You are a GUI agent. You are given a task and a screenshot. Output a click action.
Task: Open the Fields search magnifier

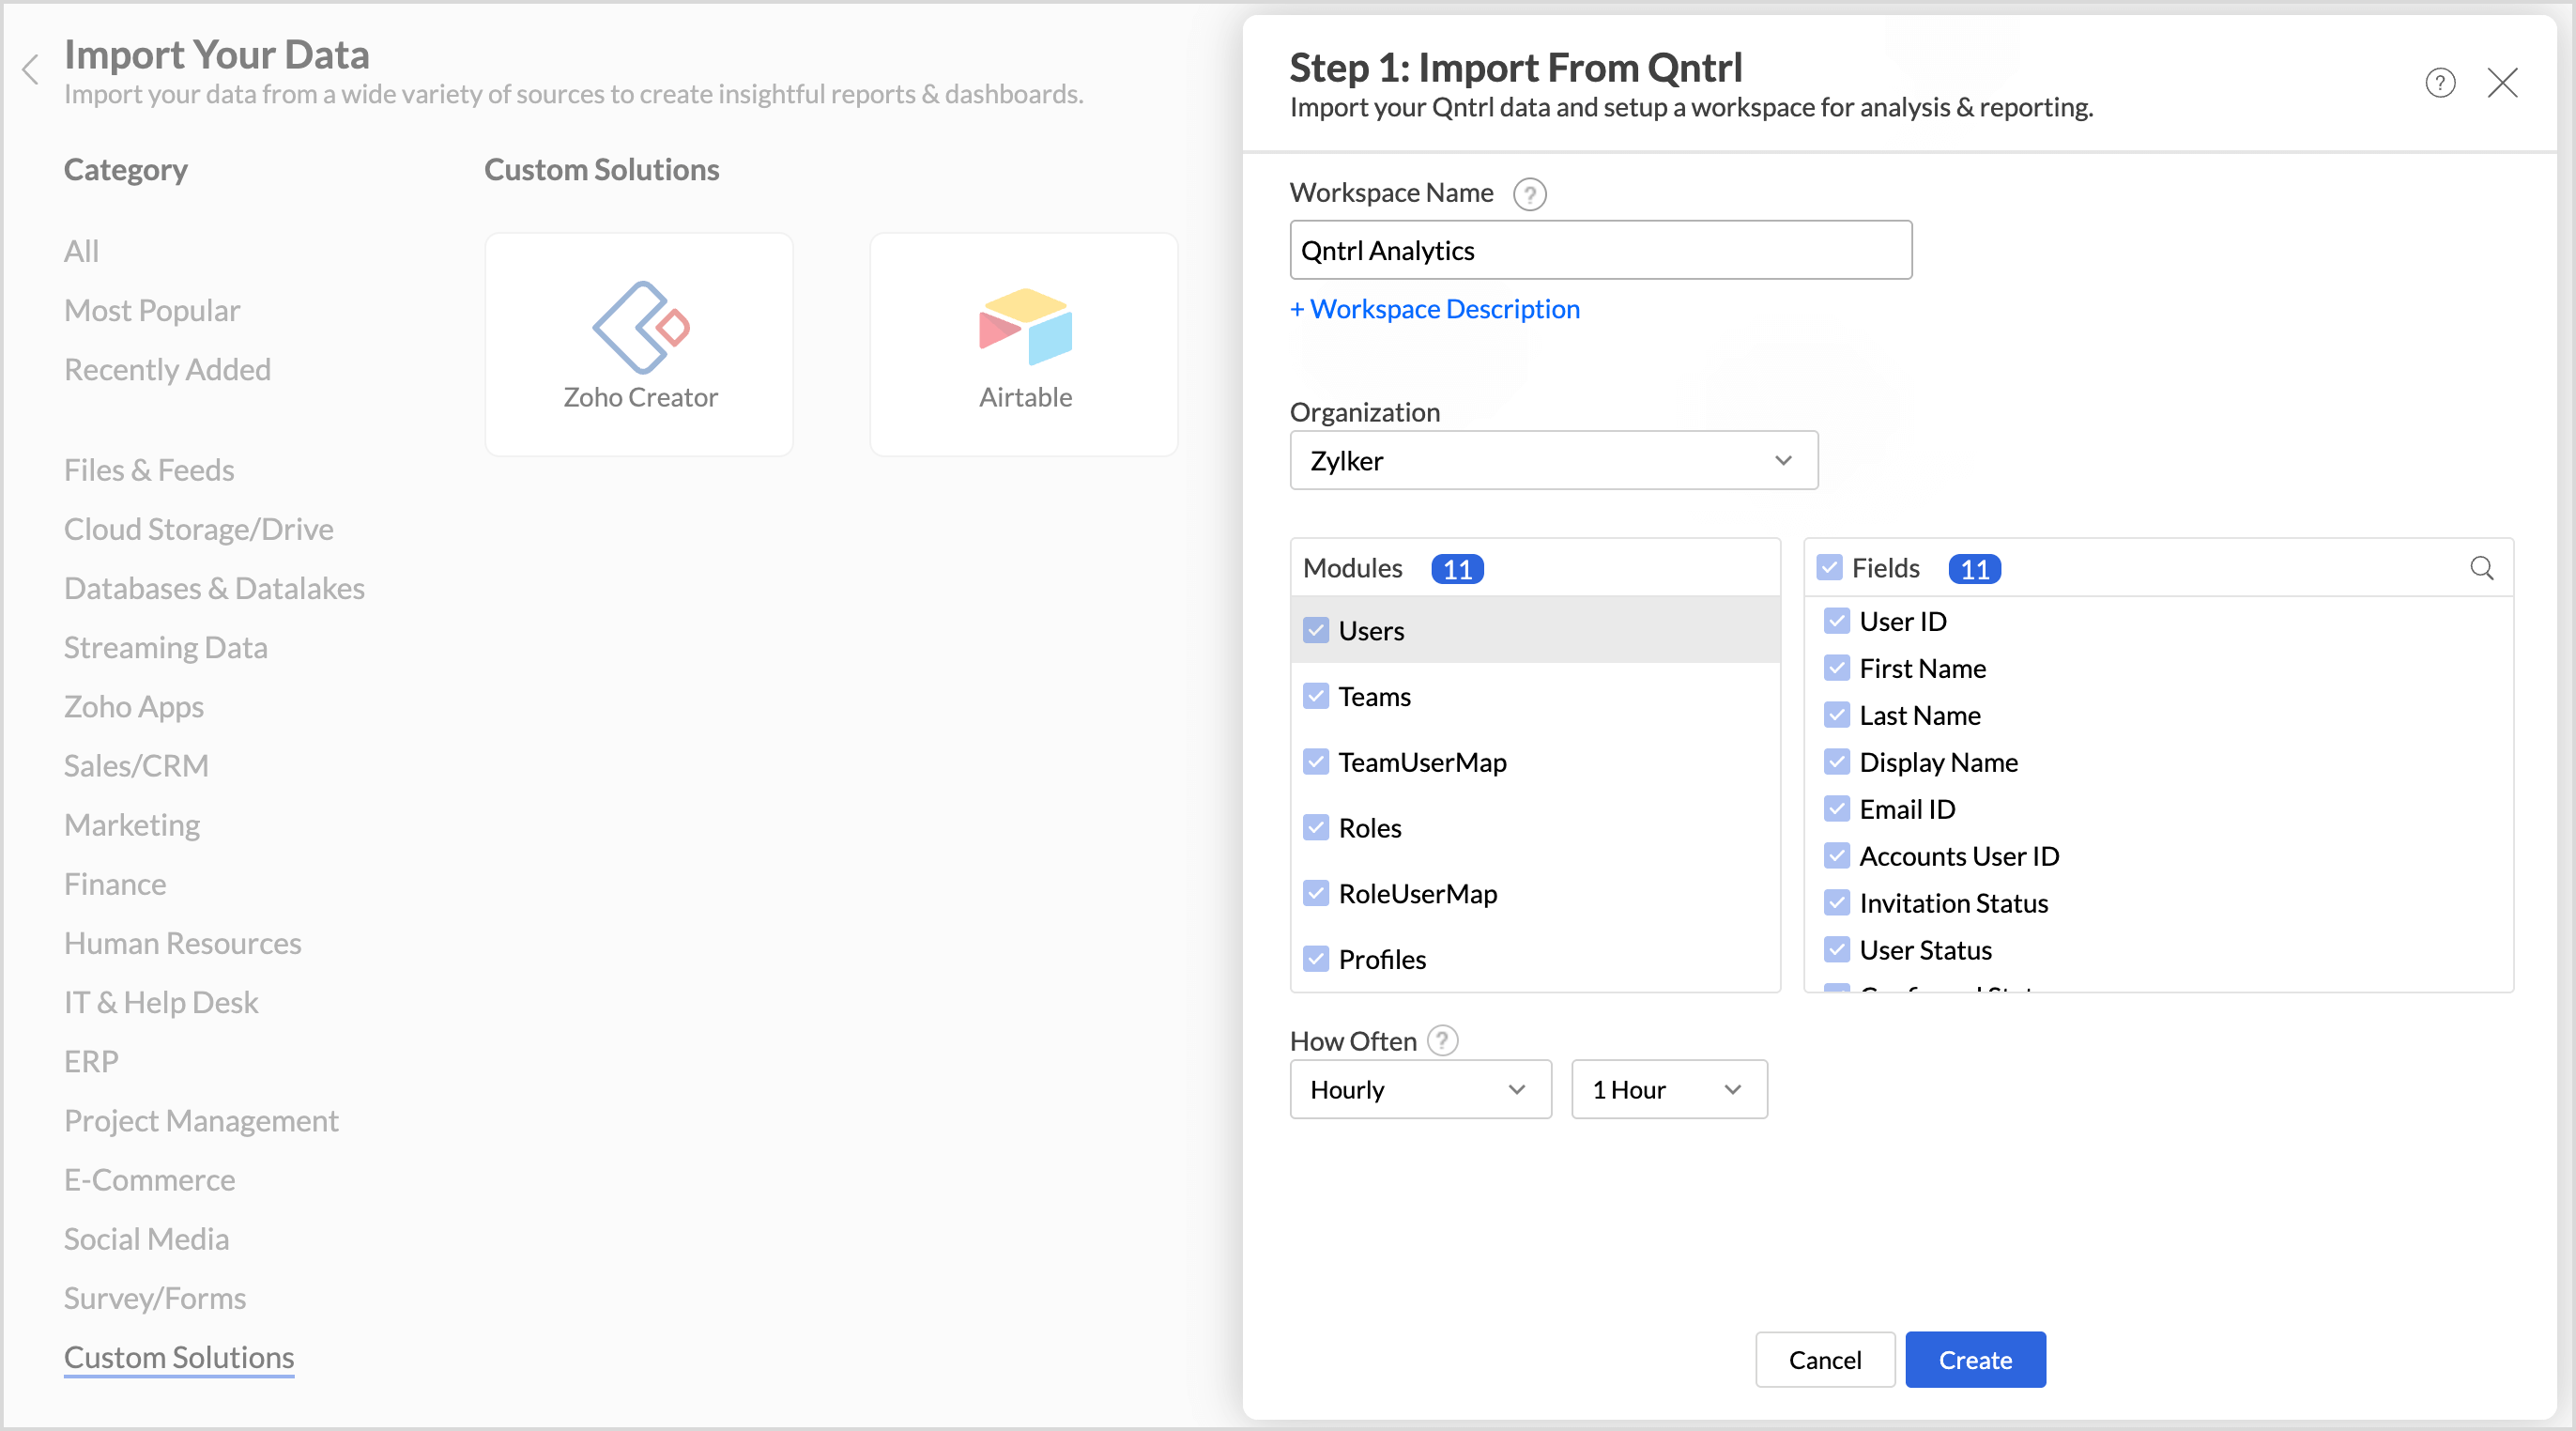click(2481, 568)
